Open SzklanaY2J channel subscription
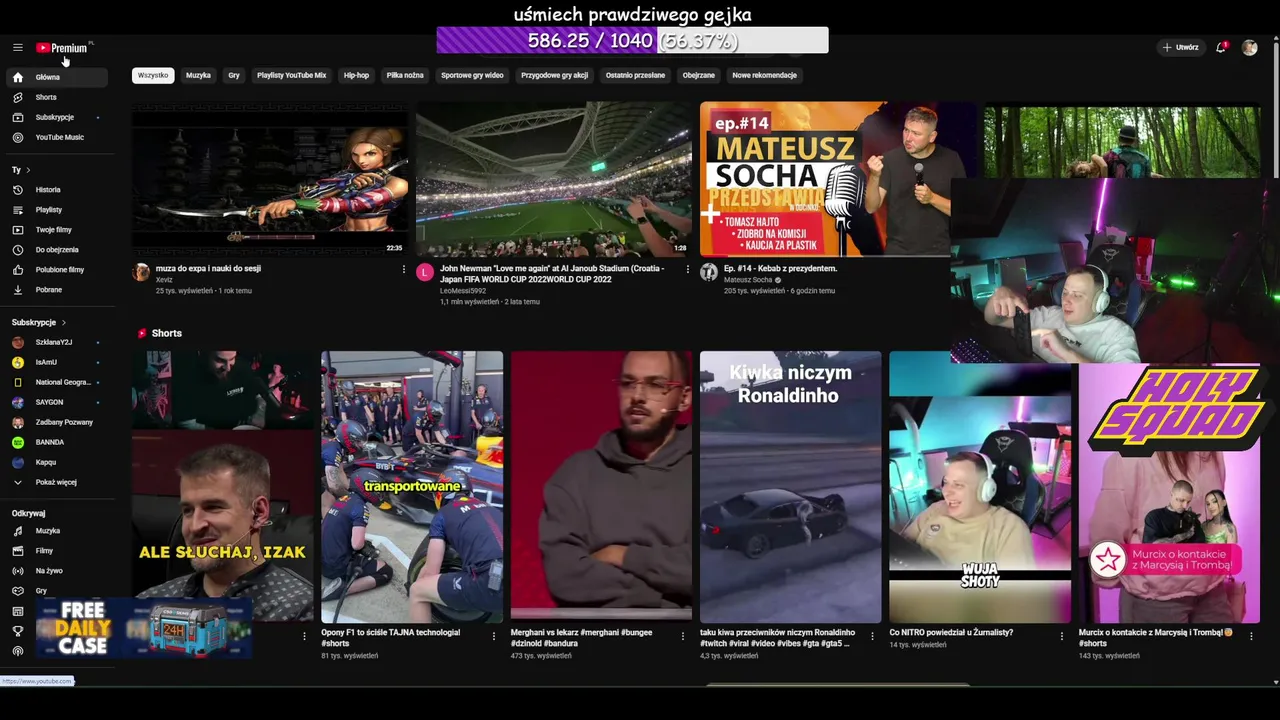This screenshot has height=720, width=1280. click(x=57, y=342)
